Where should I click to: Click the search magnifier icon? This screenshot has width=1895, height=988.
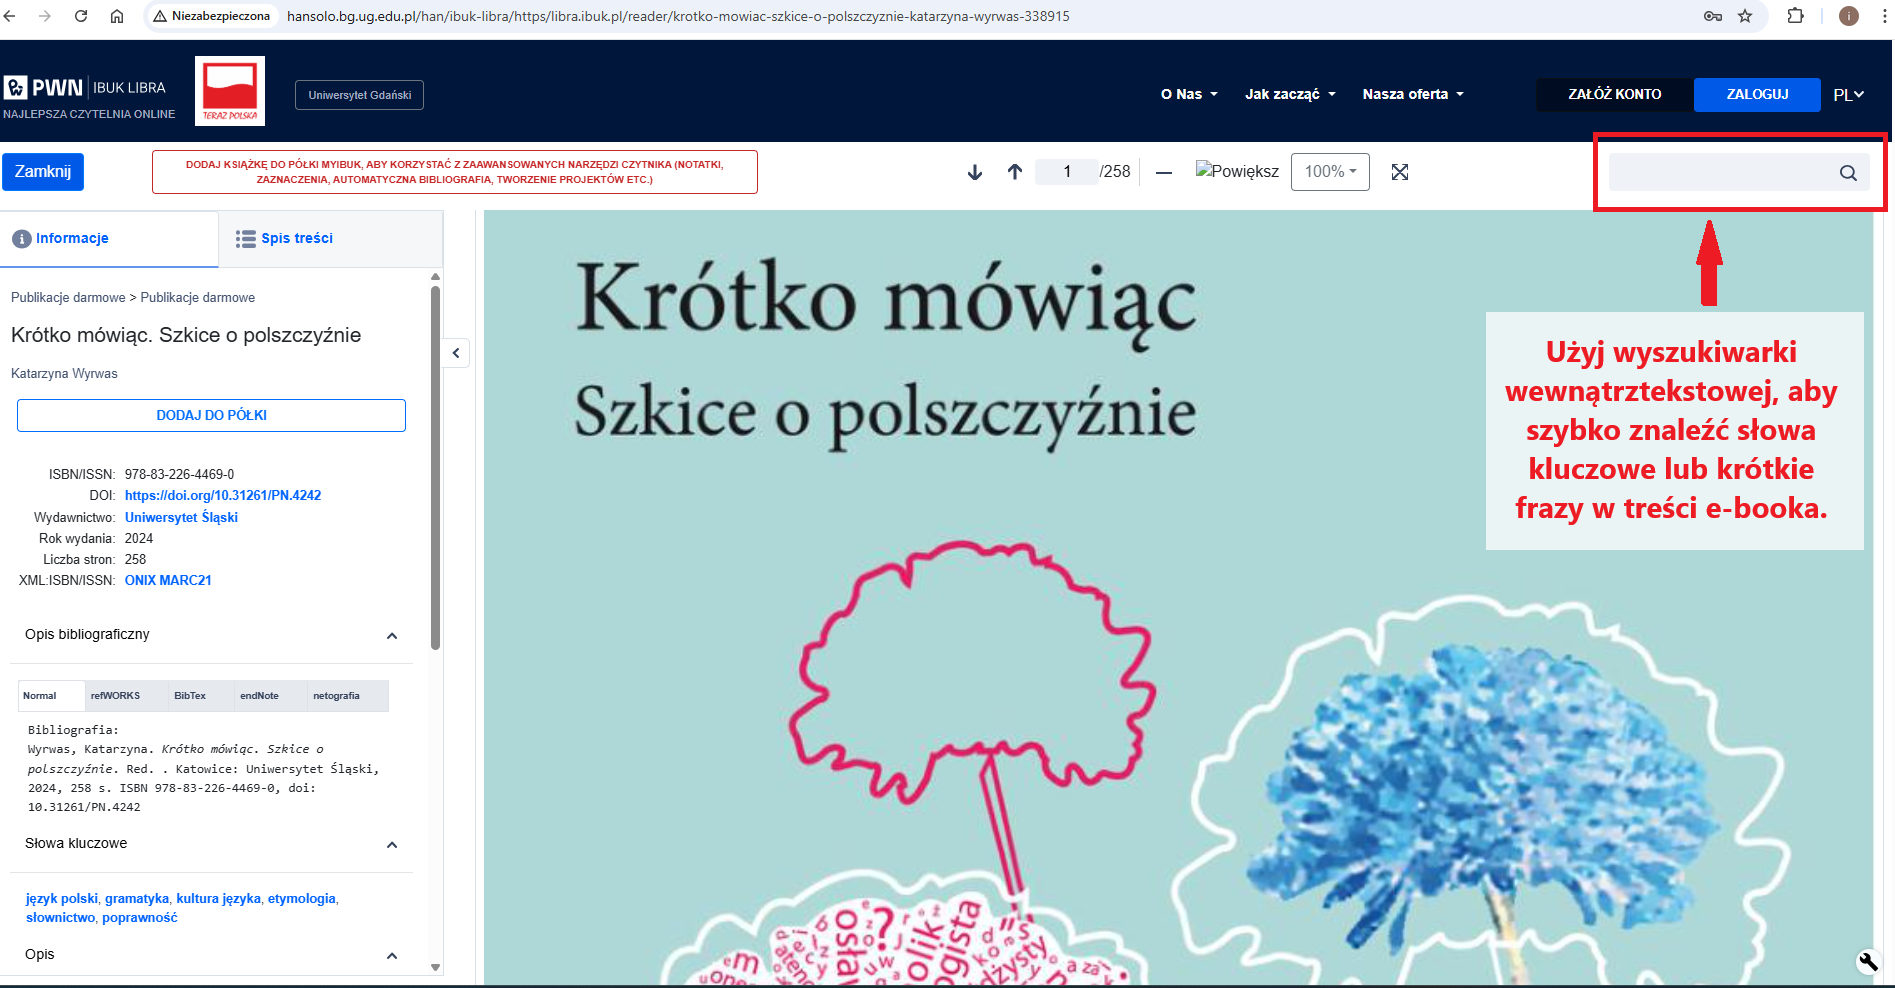(x=1848, y=173)
